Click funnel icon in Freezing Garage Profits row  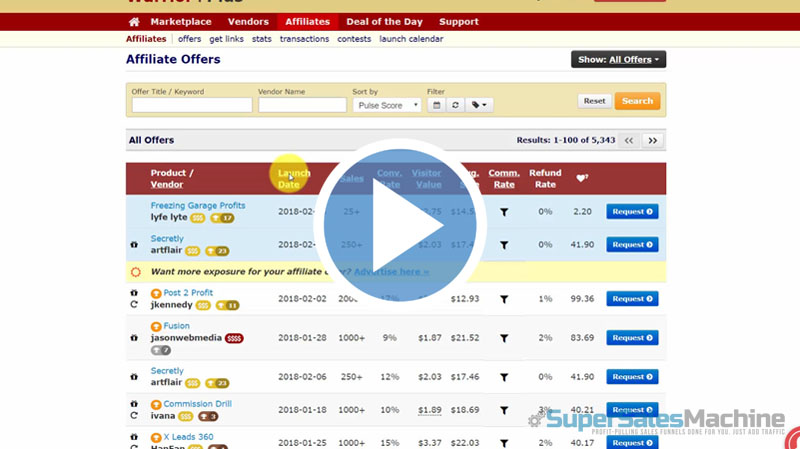pyautogui.click(x=504, y=212)
